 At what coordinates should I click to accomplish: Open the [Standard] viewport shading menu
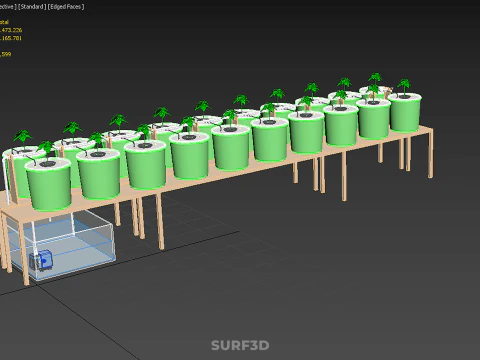(x=32, y=7)
